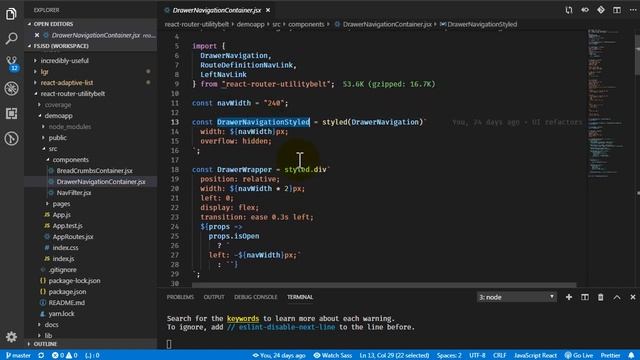Open the terminal selector dropdown 3: node

click(516, 297)
